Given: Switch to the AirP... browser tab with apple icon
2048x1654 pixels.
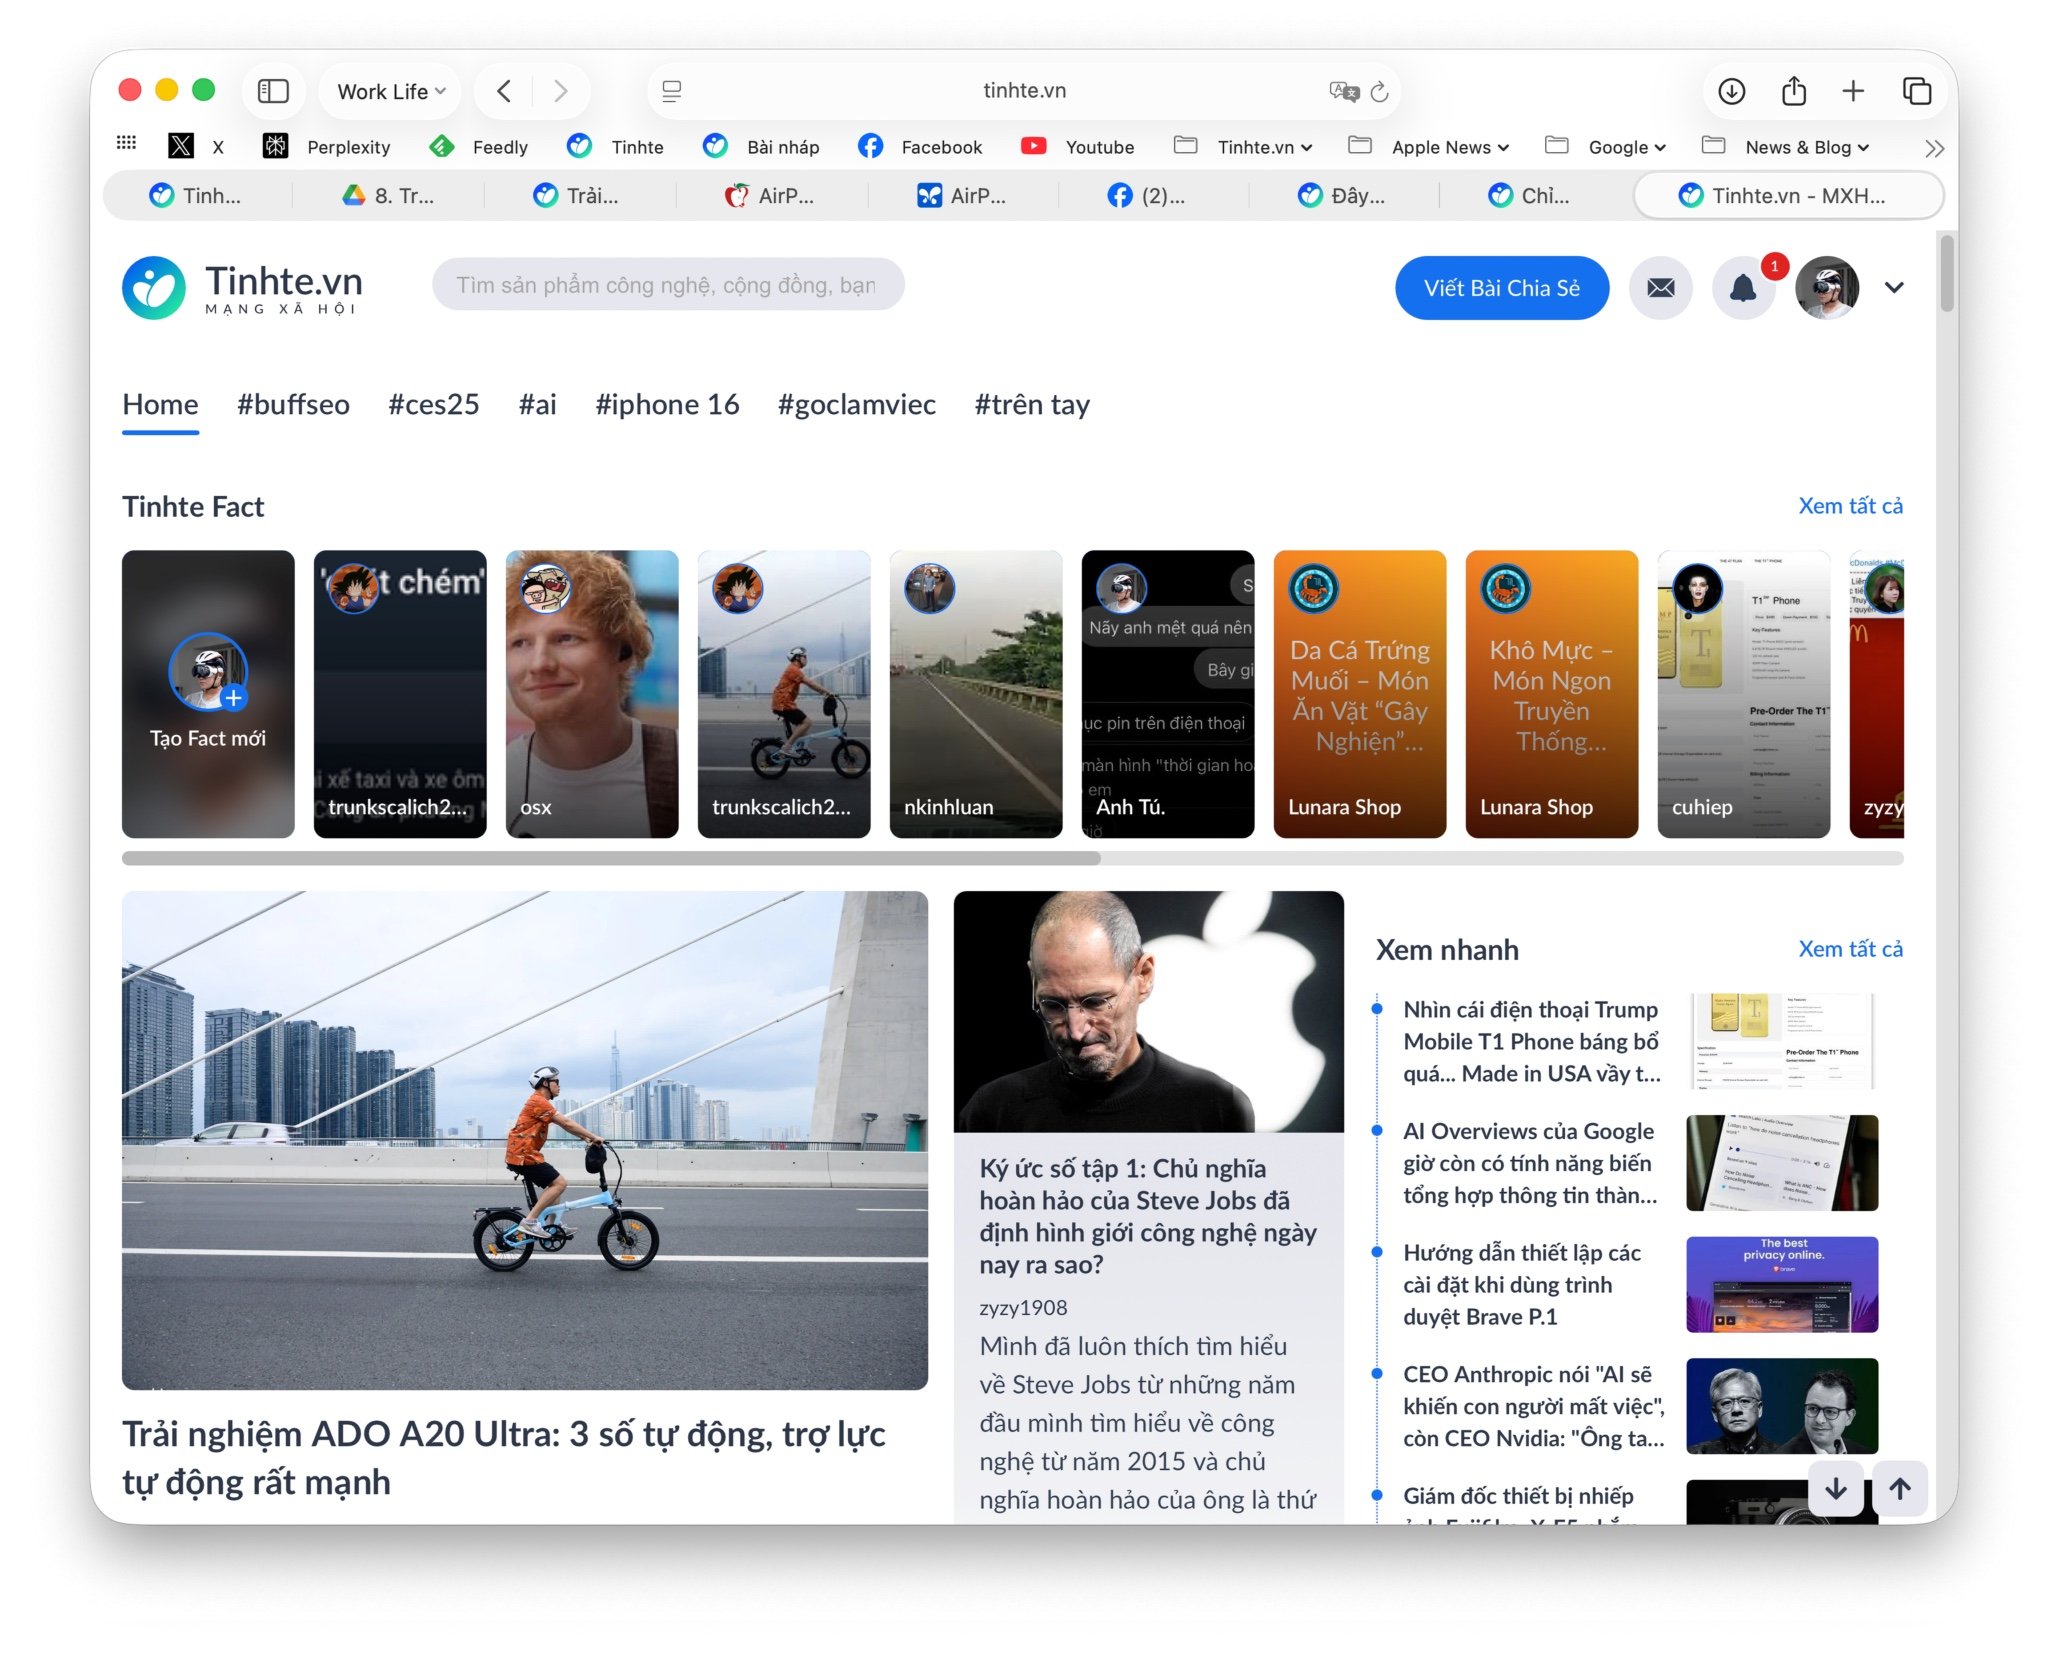Looking at the screenshot, I should tap(770, 196).
